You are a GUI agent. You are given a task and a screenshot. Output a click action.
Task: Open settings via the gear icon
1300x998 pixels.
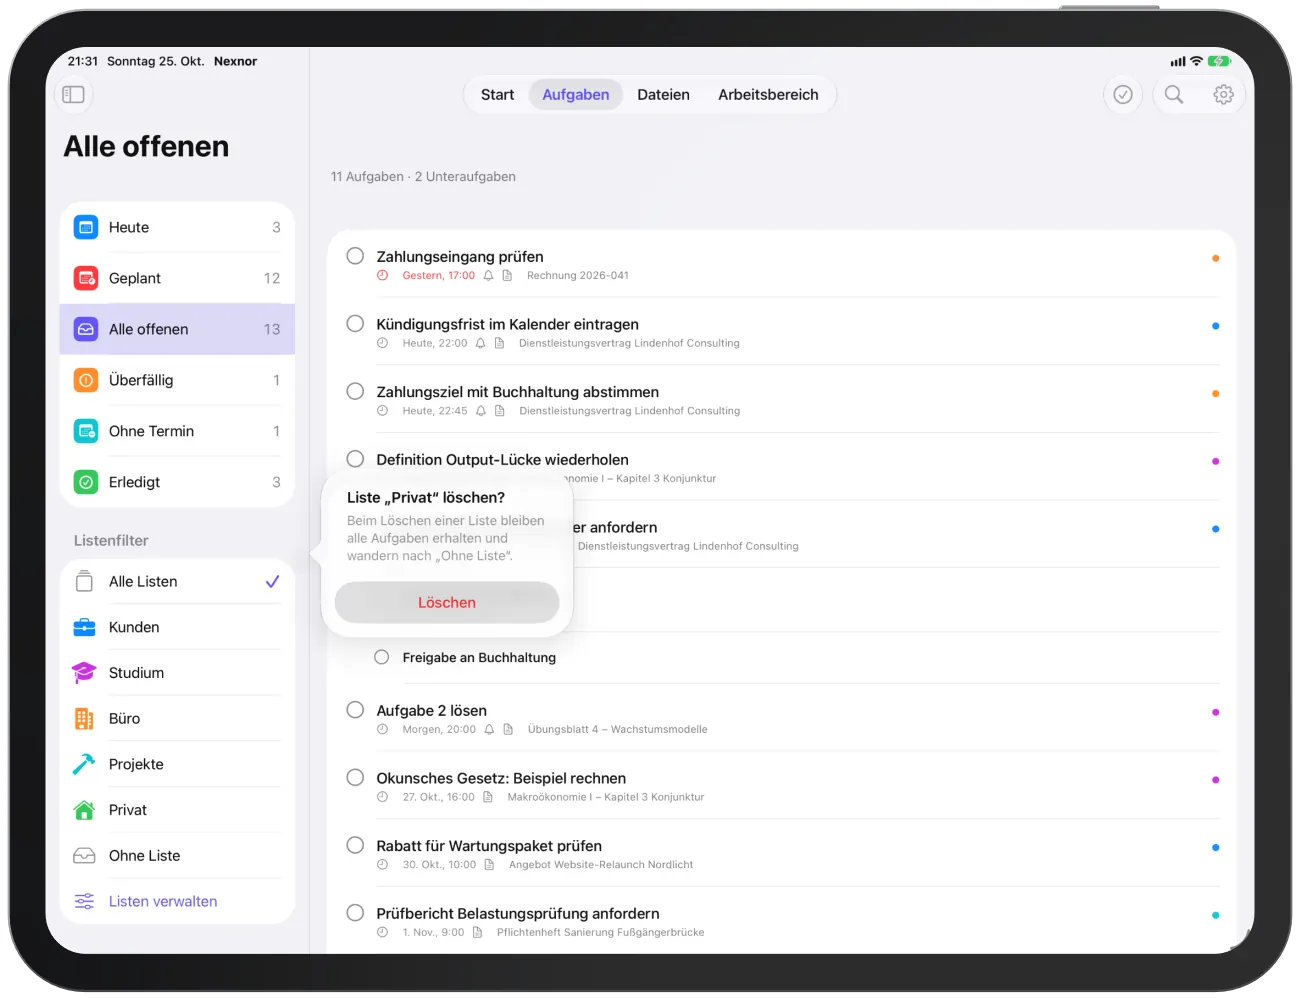[1223, 95]
